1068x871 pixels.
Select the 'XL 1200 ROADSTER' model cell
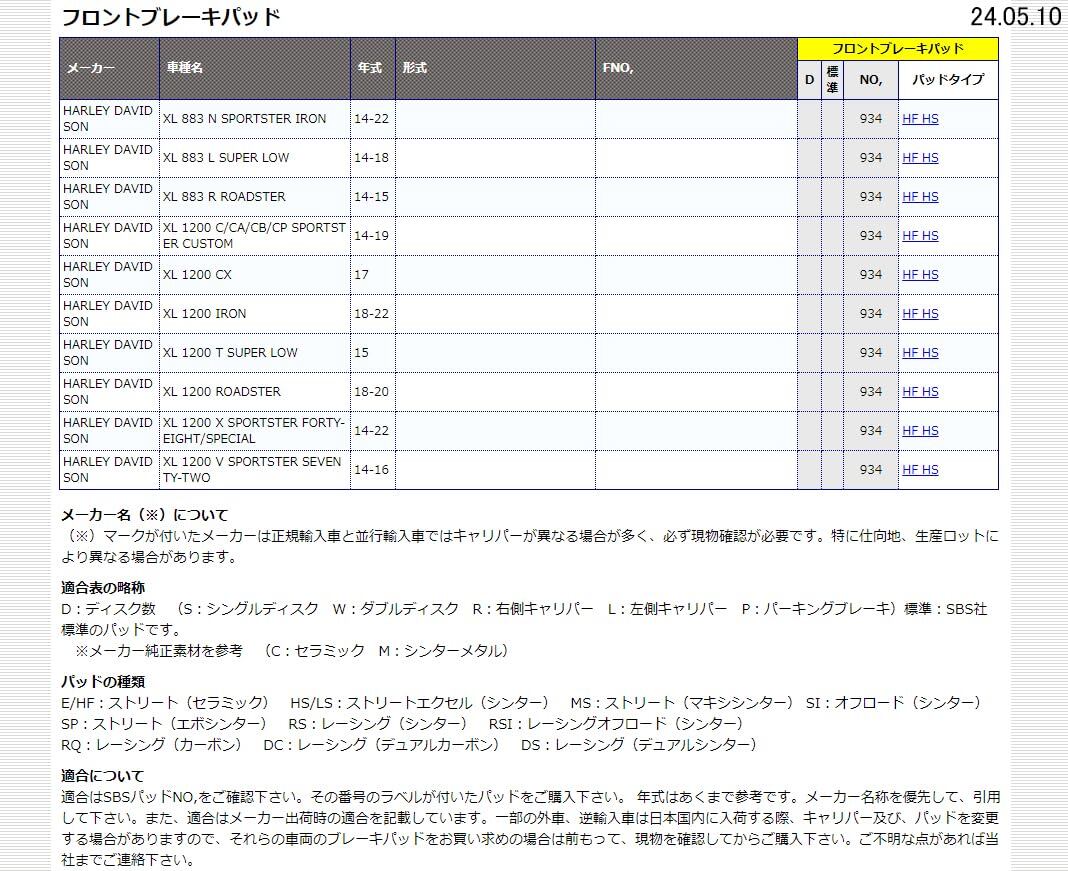(x=255, y=392)
